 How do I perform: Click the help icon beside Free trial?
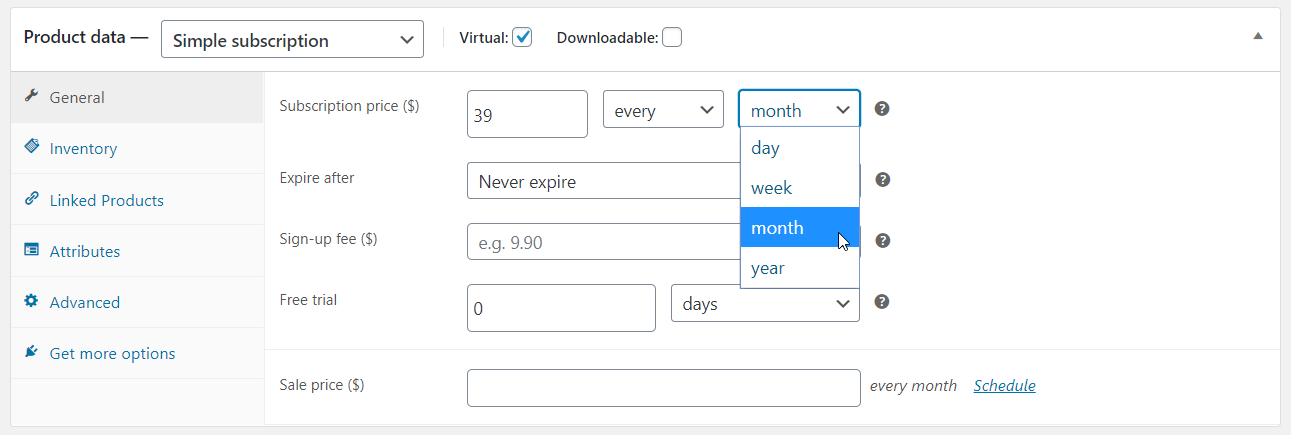pos(882,302)
